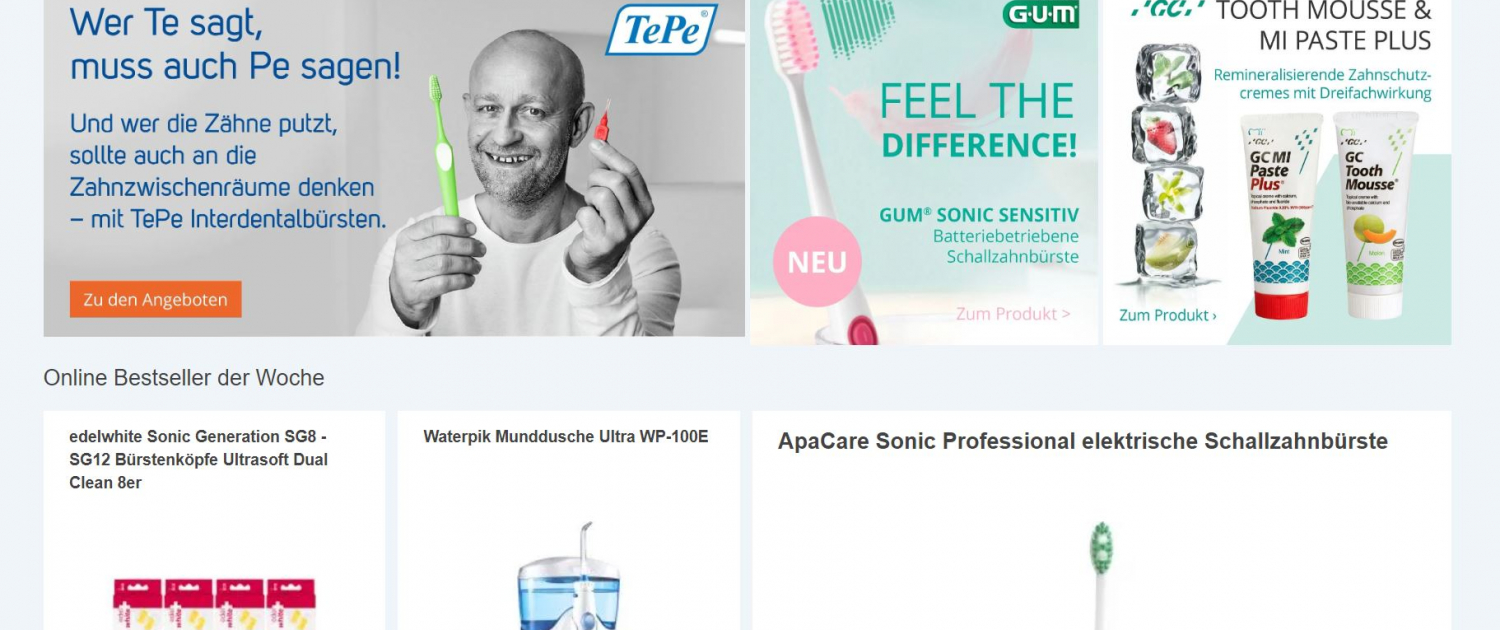The image size is (1500, 630).
Task: Click the red interdental brush image
Action: [602, 122]
